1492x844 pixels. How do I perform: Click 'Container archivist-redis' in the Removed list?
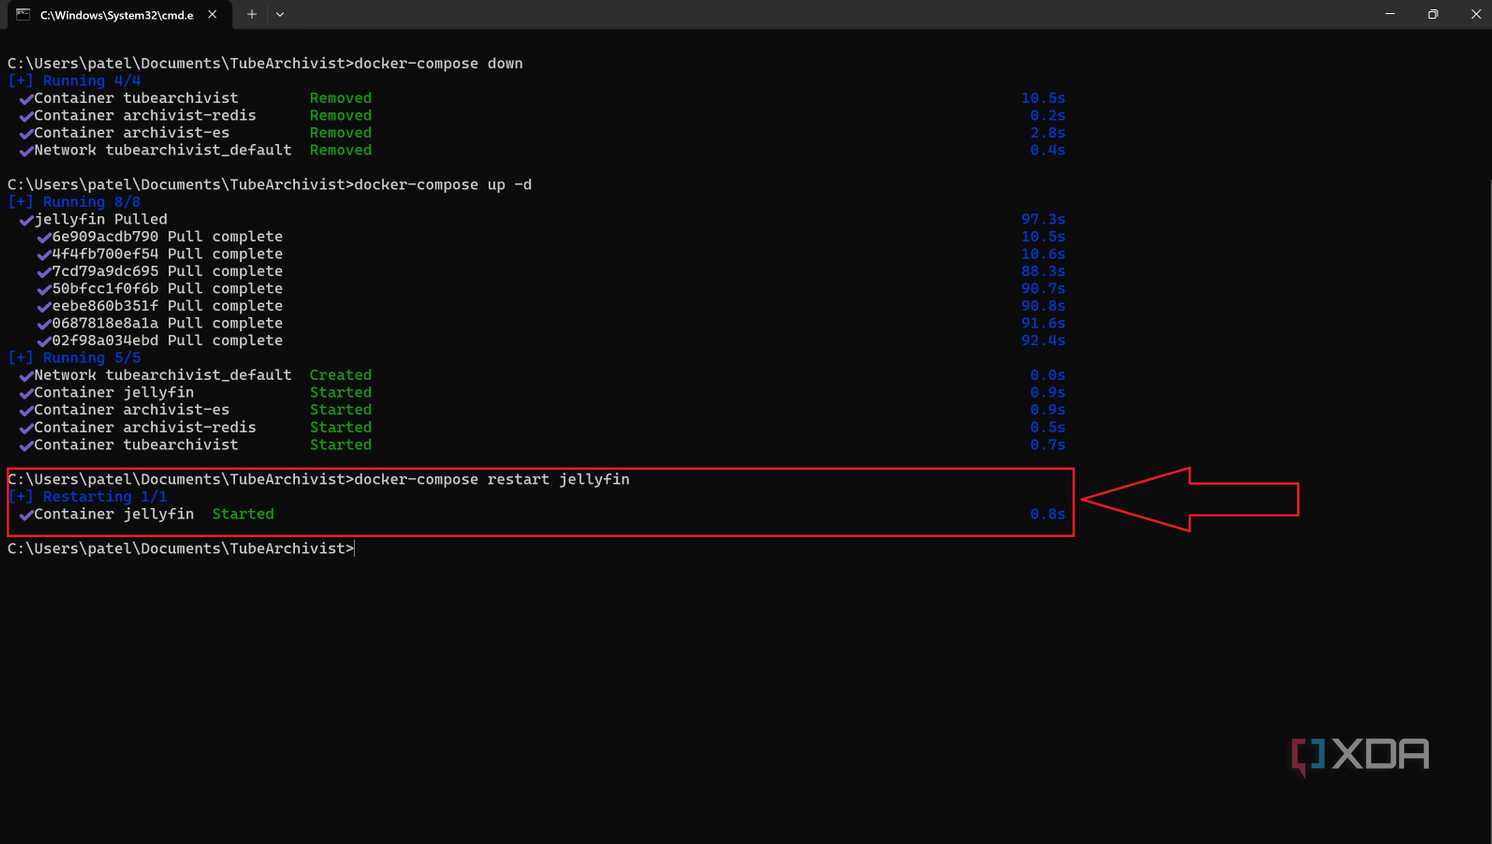tap(145, 116)
